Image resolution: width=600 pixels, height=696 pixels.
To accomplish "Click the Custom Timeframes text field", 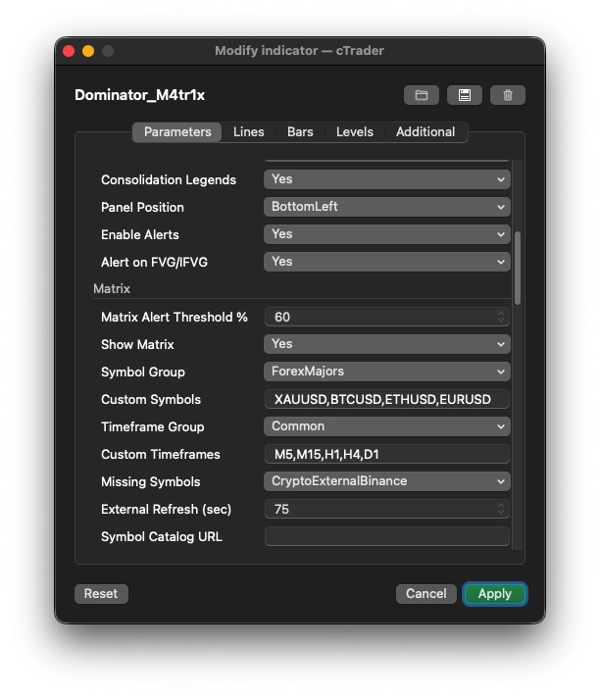I will click(387, 454).
